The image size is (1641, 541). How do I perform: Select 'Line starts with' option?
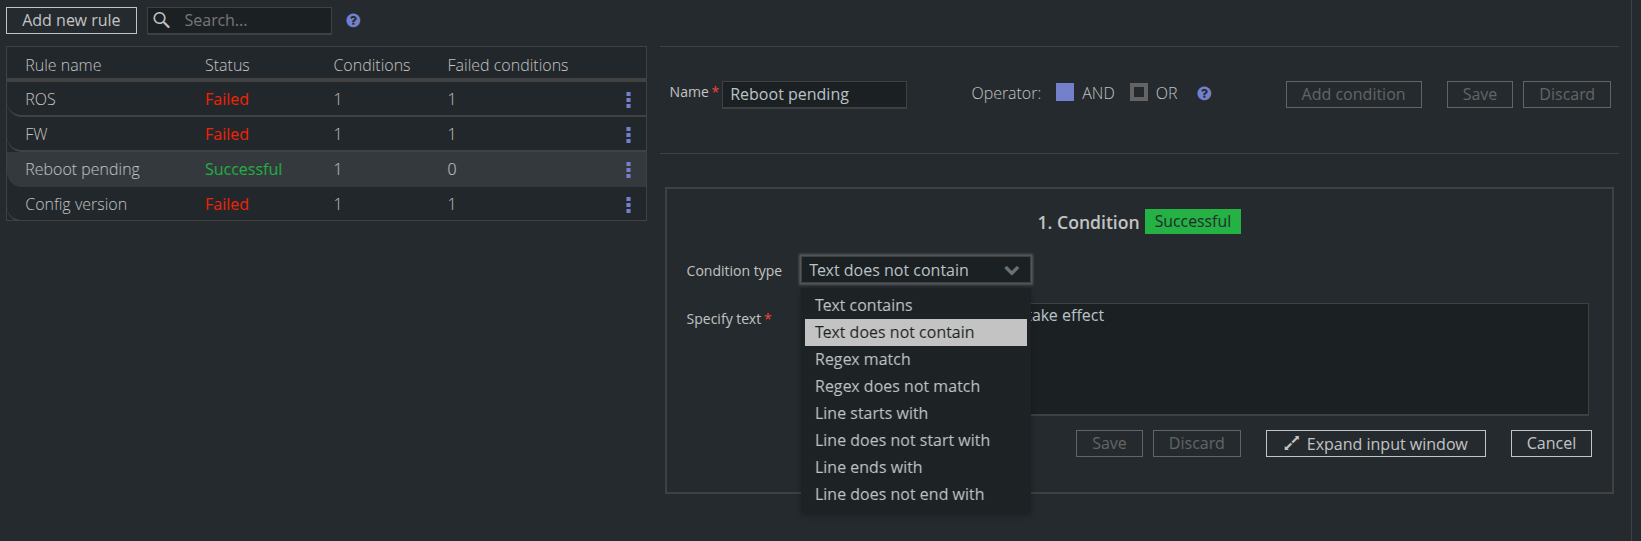coord(871,413)
